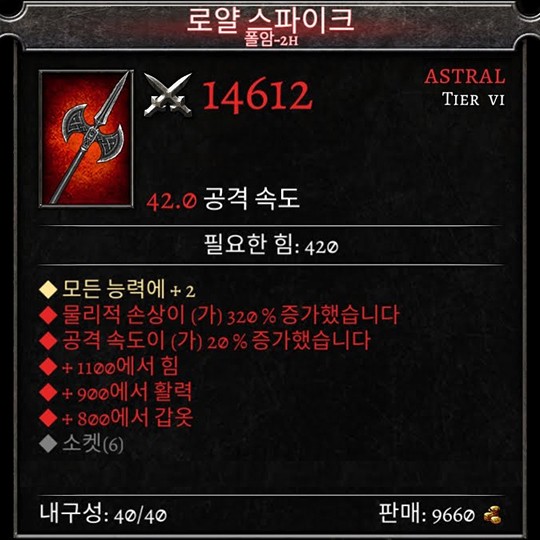Click the item title 로얄 스파이크
This screenshot has height=540, width=540.
(x=270, y=19)
